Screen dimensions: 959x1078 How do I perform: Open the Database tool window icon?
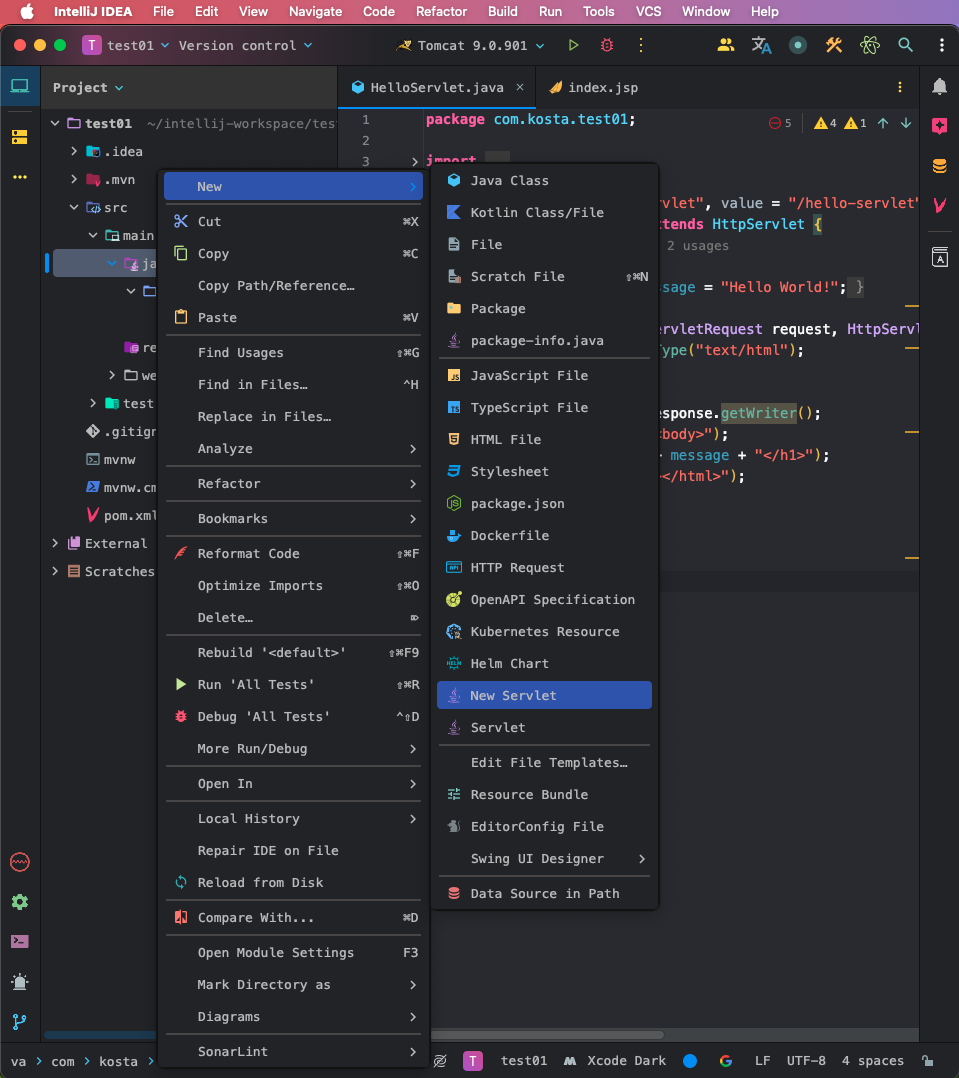pyautogui.click(x=940, y=166)
